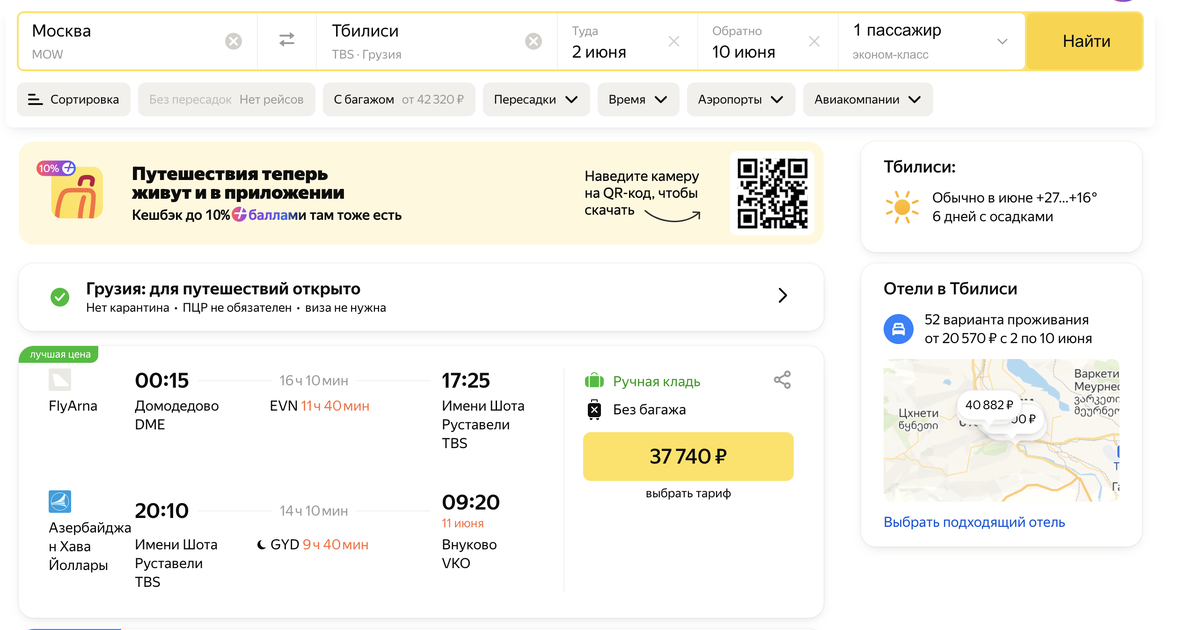1200x630 pixels.
Task: Click the Найти search button
Action: [x=1086, y=41]
